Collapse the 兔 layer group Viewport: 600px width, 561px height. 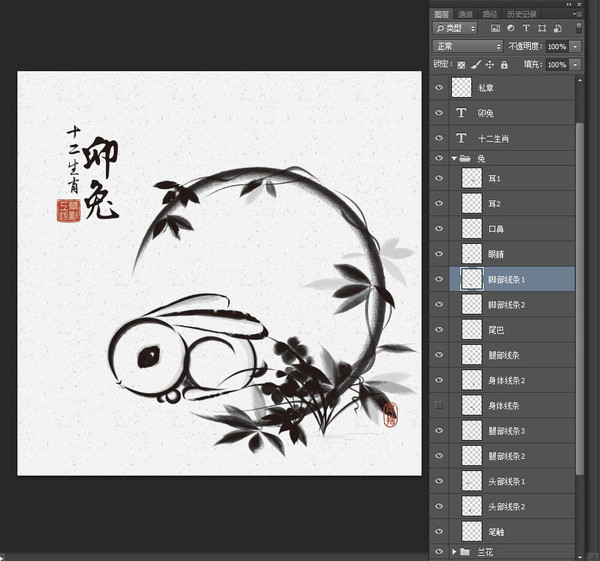[454, 158]
